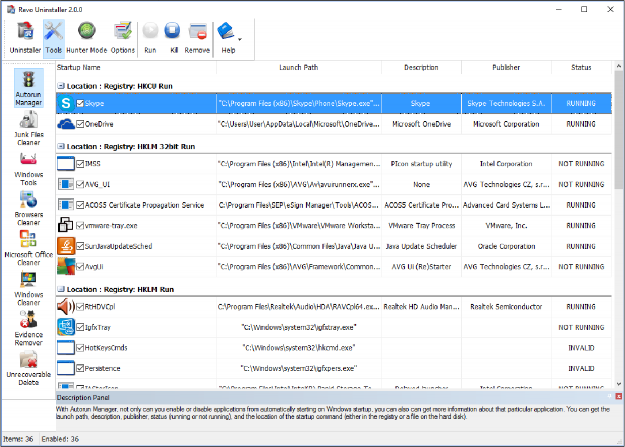Open Browsers Cleaner tool

[28, 208]
